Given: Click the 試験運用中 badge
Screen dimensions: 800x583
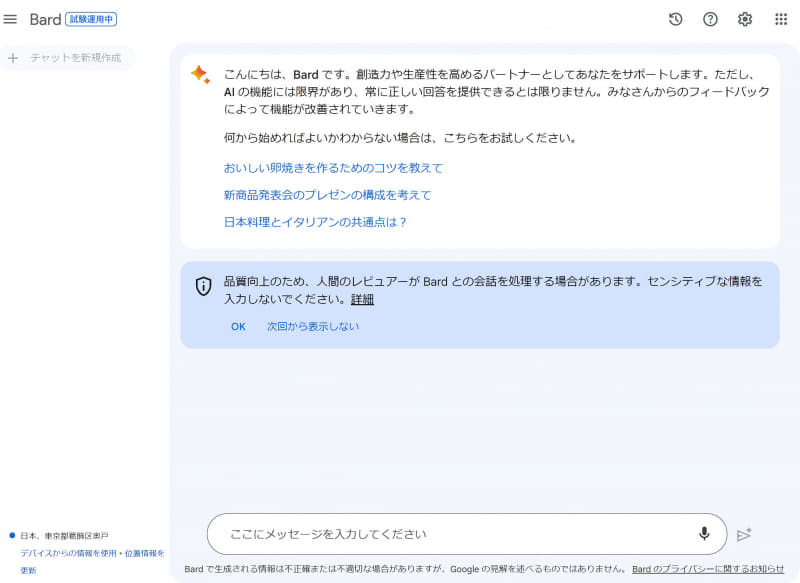Looking at the screenshot, I should pyautogui.click(x=91, y=19).
